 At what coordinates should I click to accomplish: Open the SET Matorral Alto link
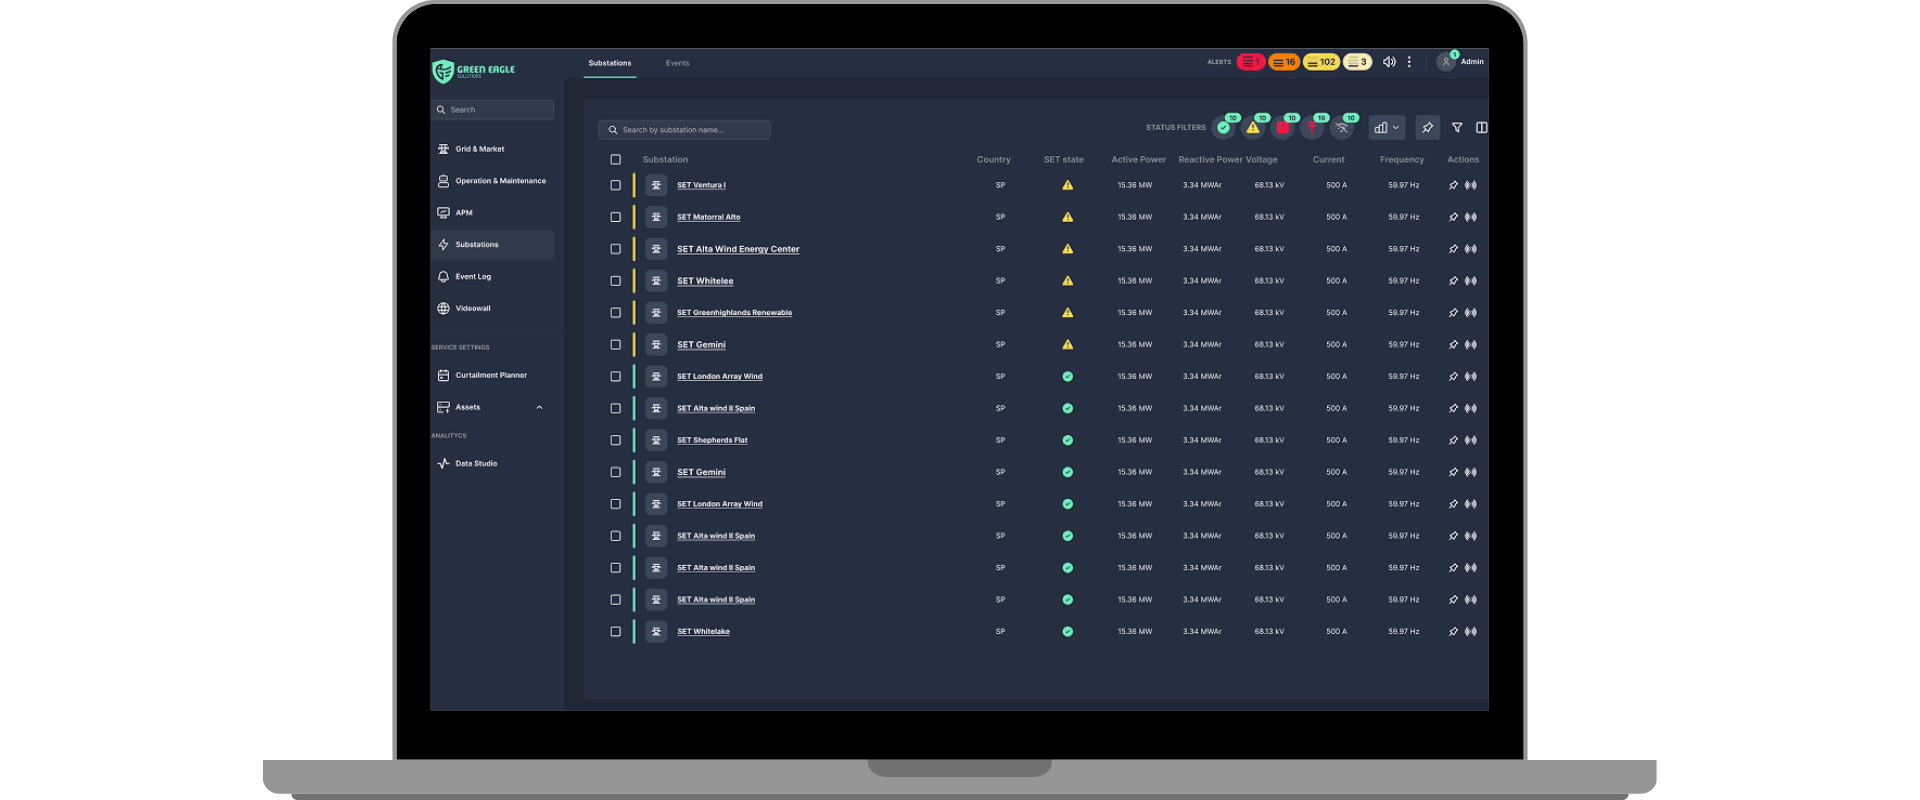click(709, 217)
